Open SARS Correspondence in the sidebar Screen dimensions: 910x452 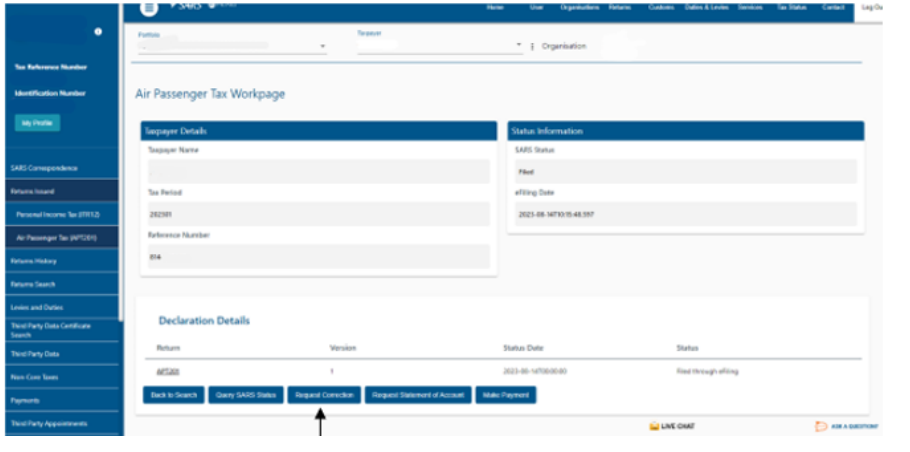[x=44, y=168]
